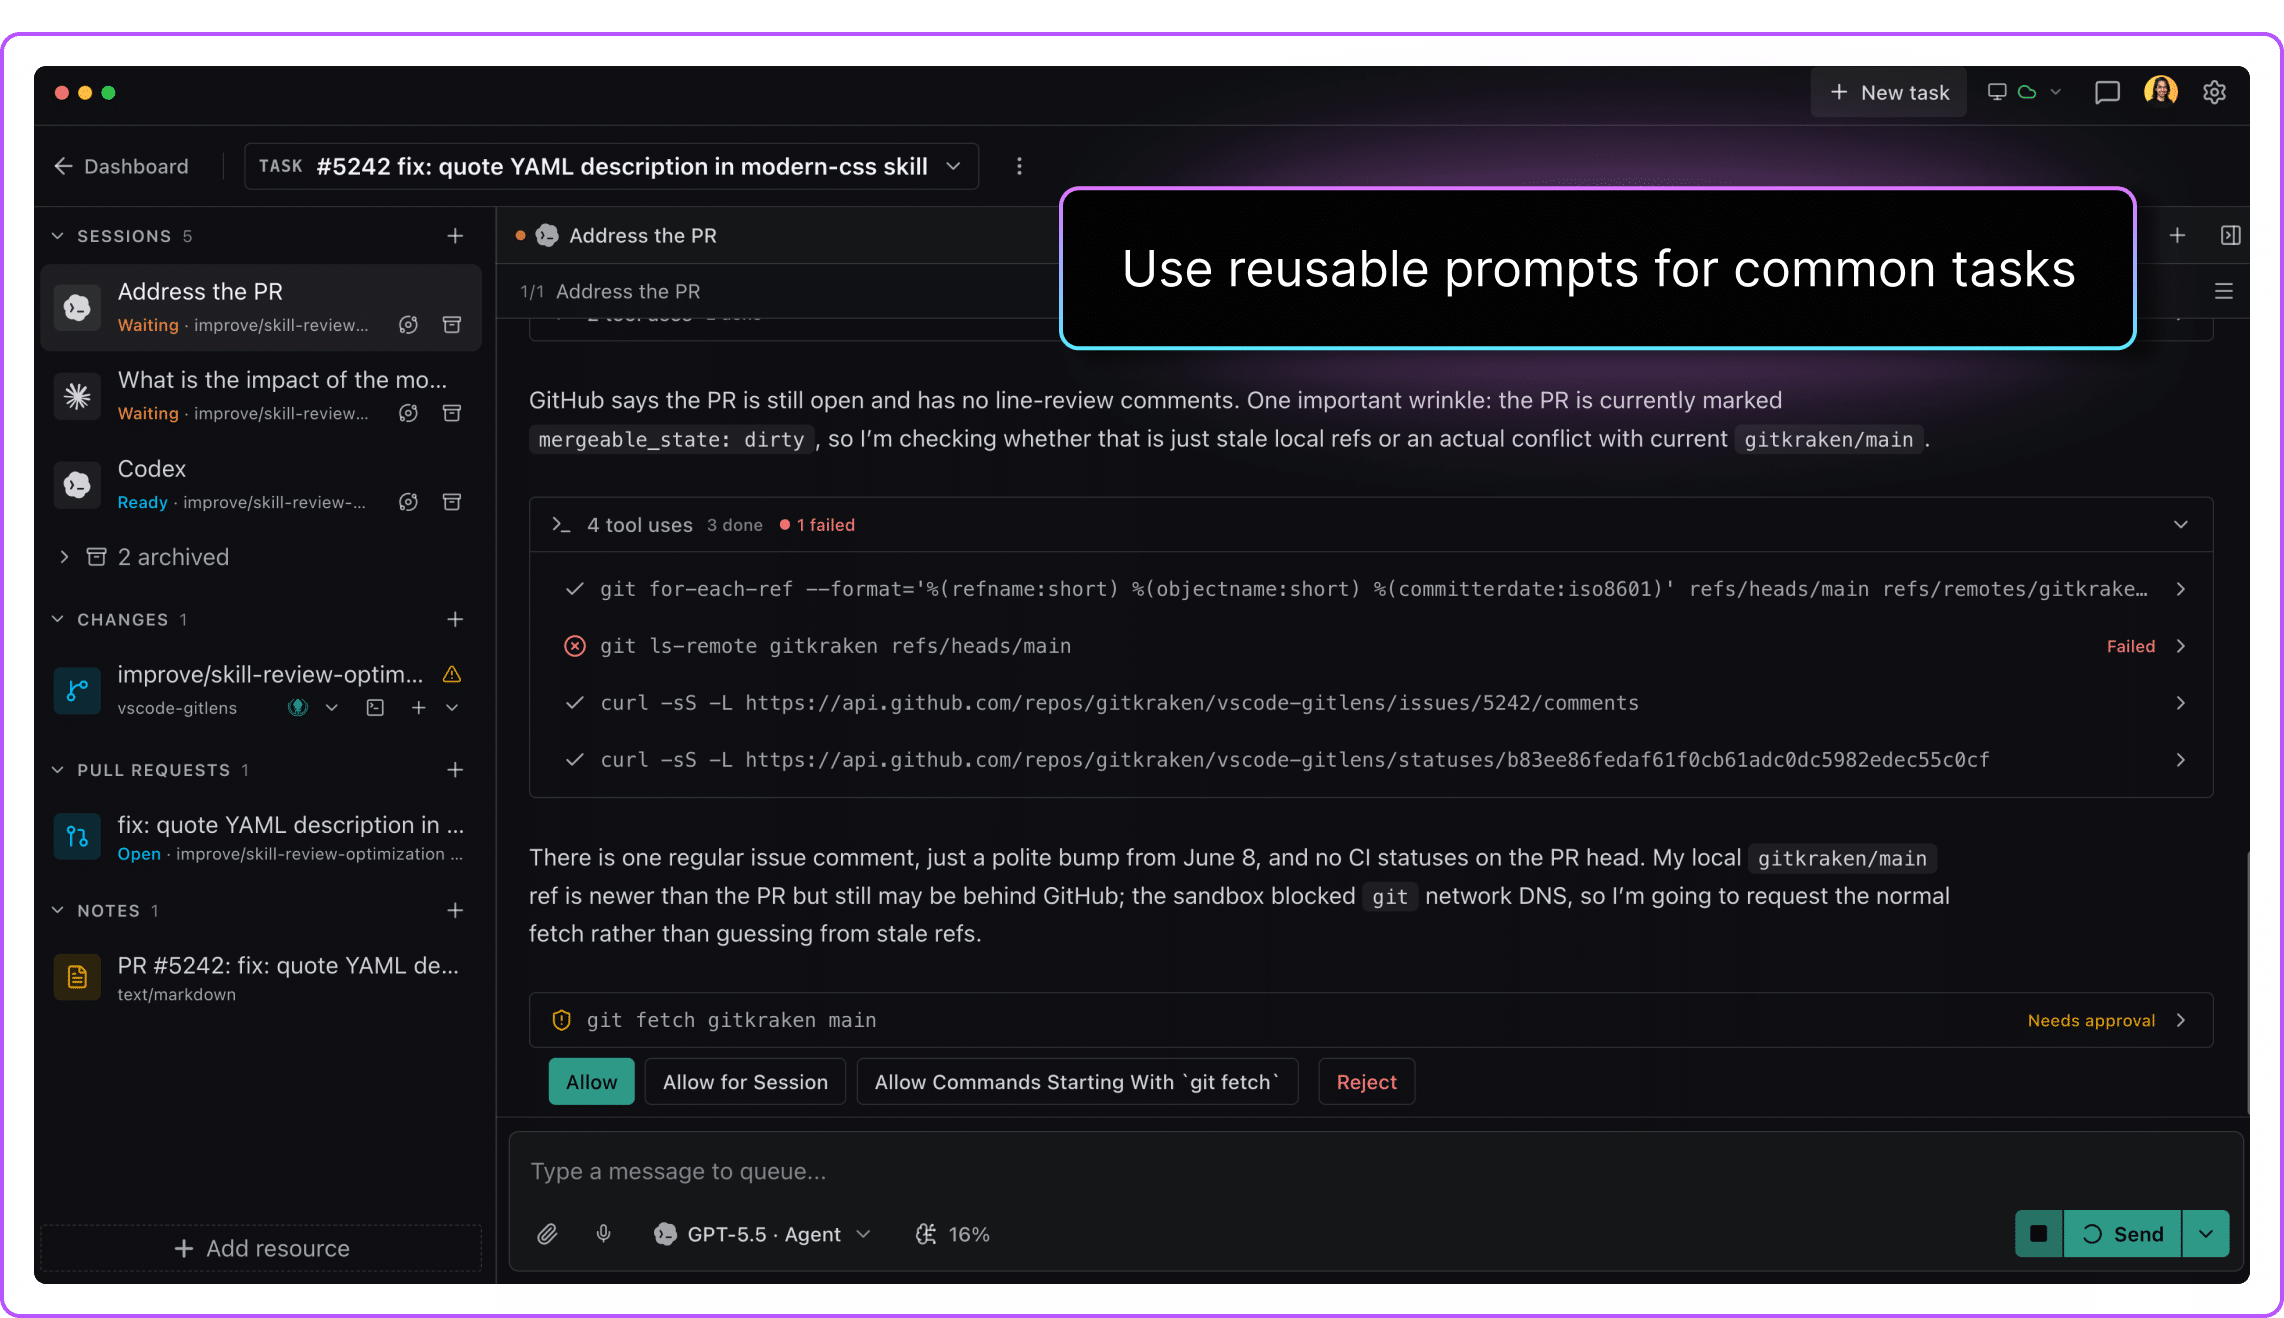
Task: Expand the git for-each-ref command row
Action: (1371, 589)
